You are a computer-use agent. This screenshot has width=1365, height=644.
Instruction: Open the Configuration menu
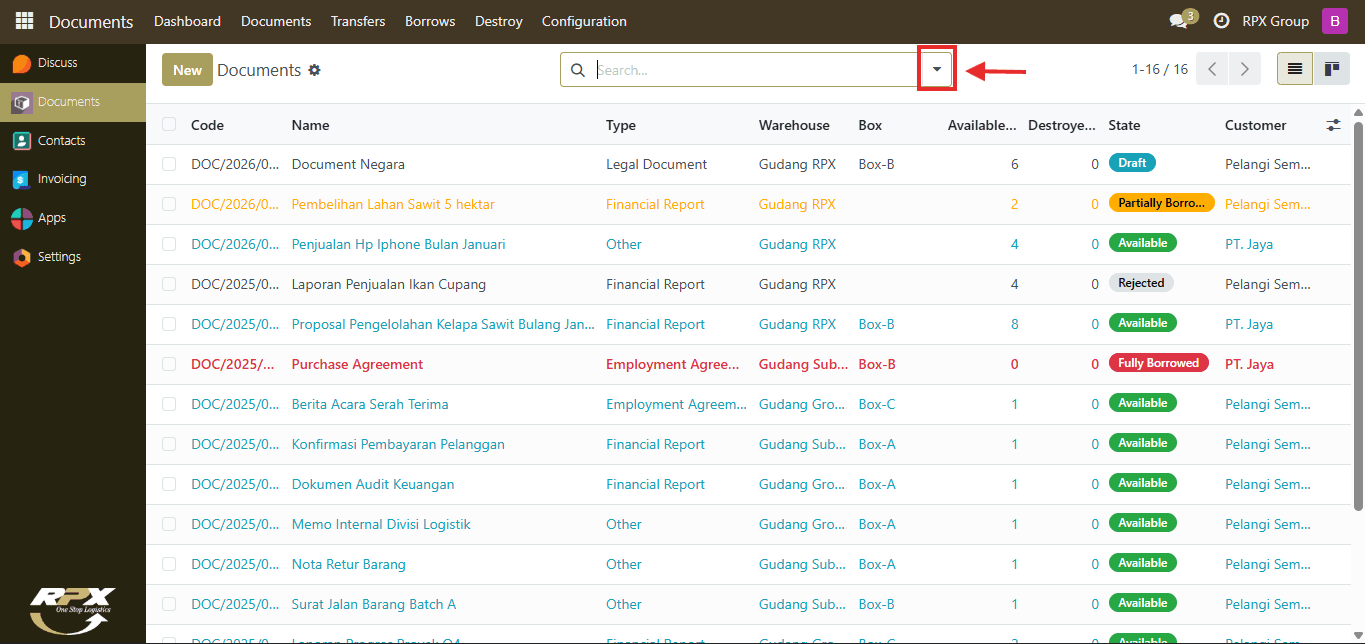pyautogui.click(x=584, y=21)
